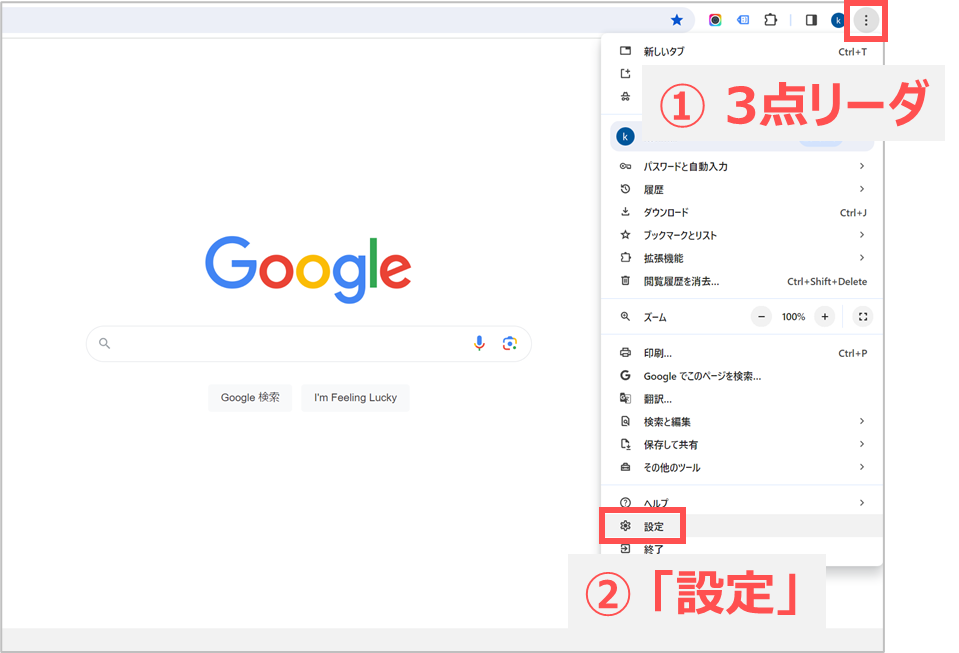Expand the 履歴 submenu
The height and width of the screenshot is (653, 959).
742,190
